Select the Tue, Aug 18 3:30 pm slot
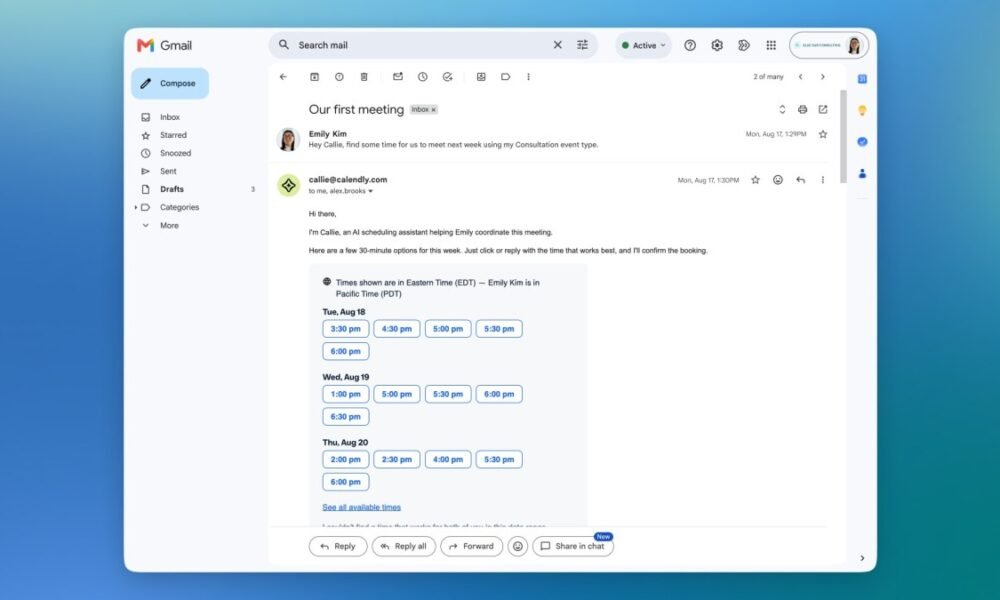The image size is (1000, 600). click(346, 329)
